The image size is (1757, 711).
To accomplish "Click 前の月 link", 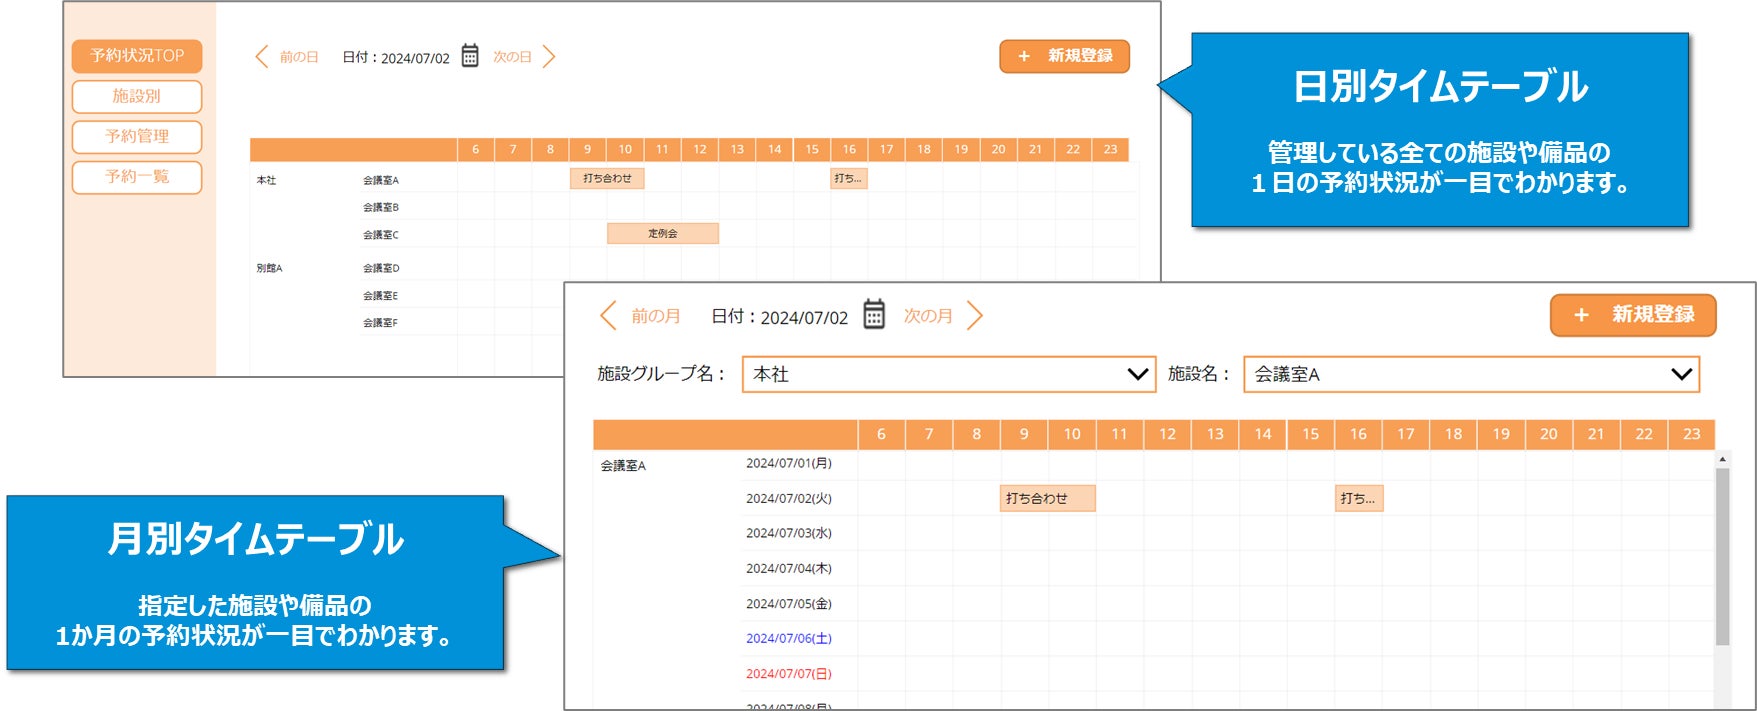I will click(656, 316).
